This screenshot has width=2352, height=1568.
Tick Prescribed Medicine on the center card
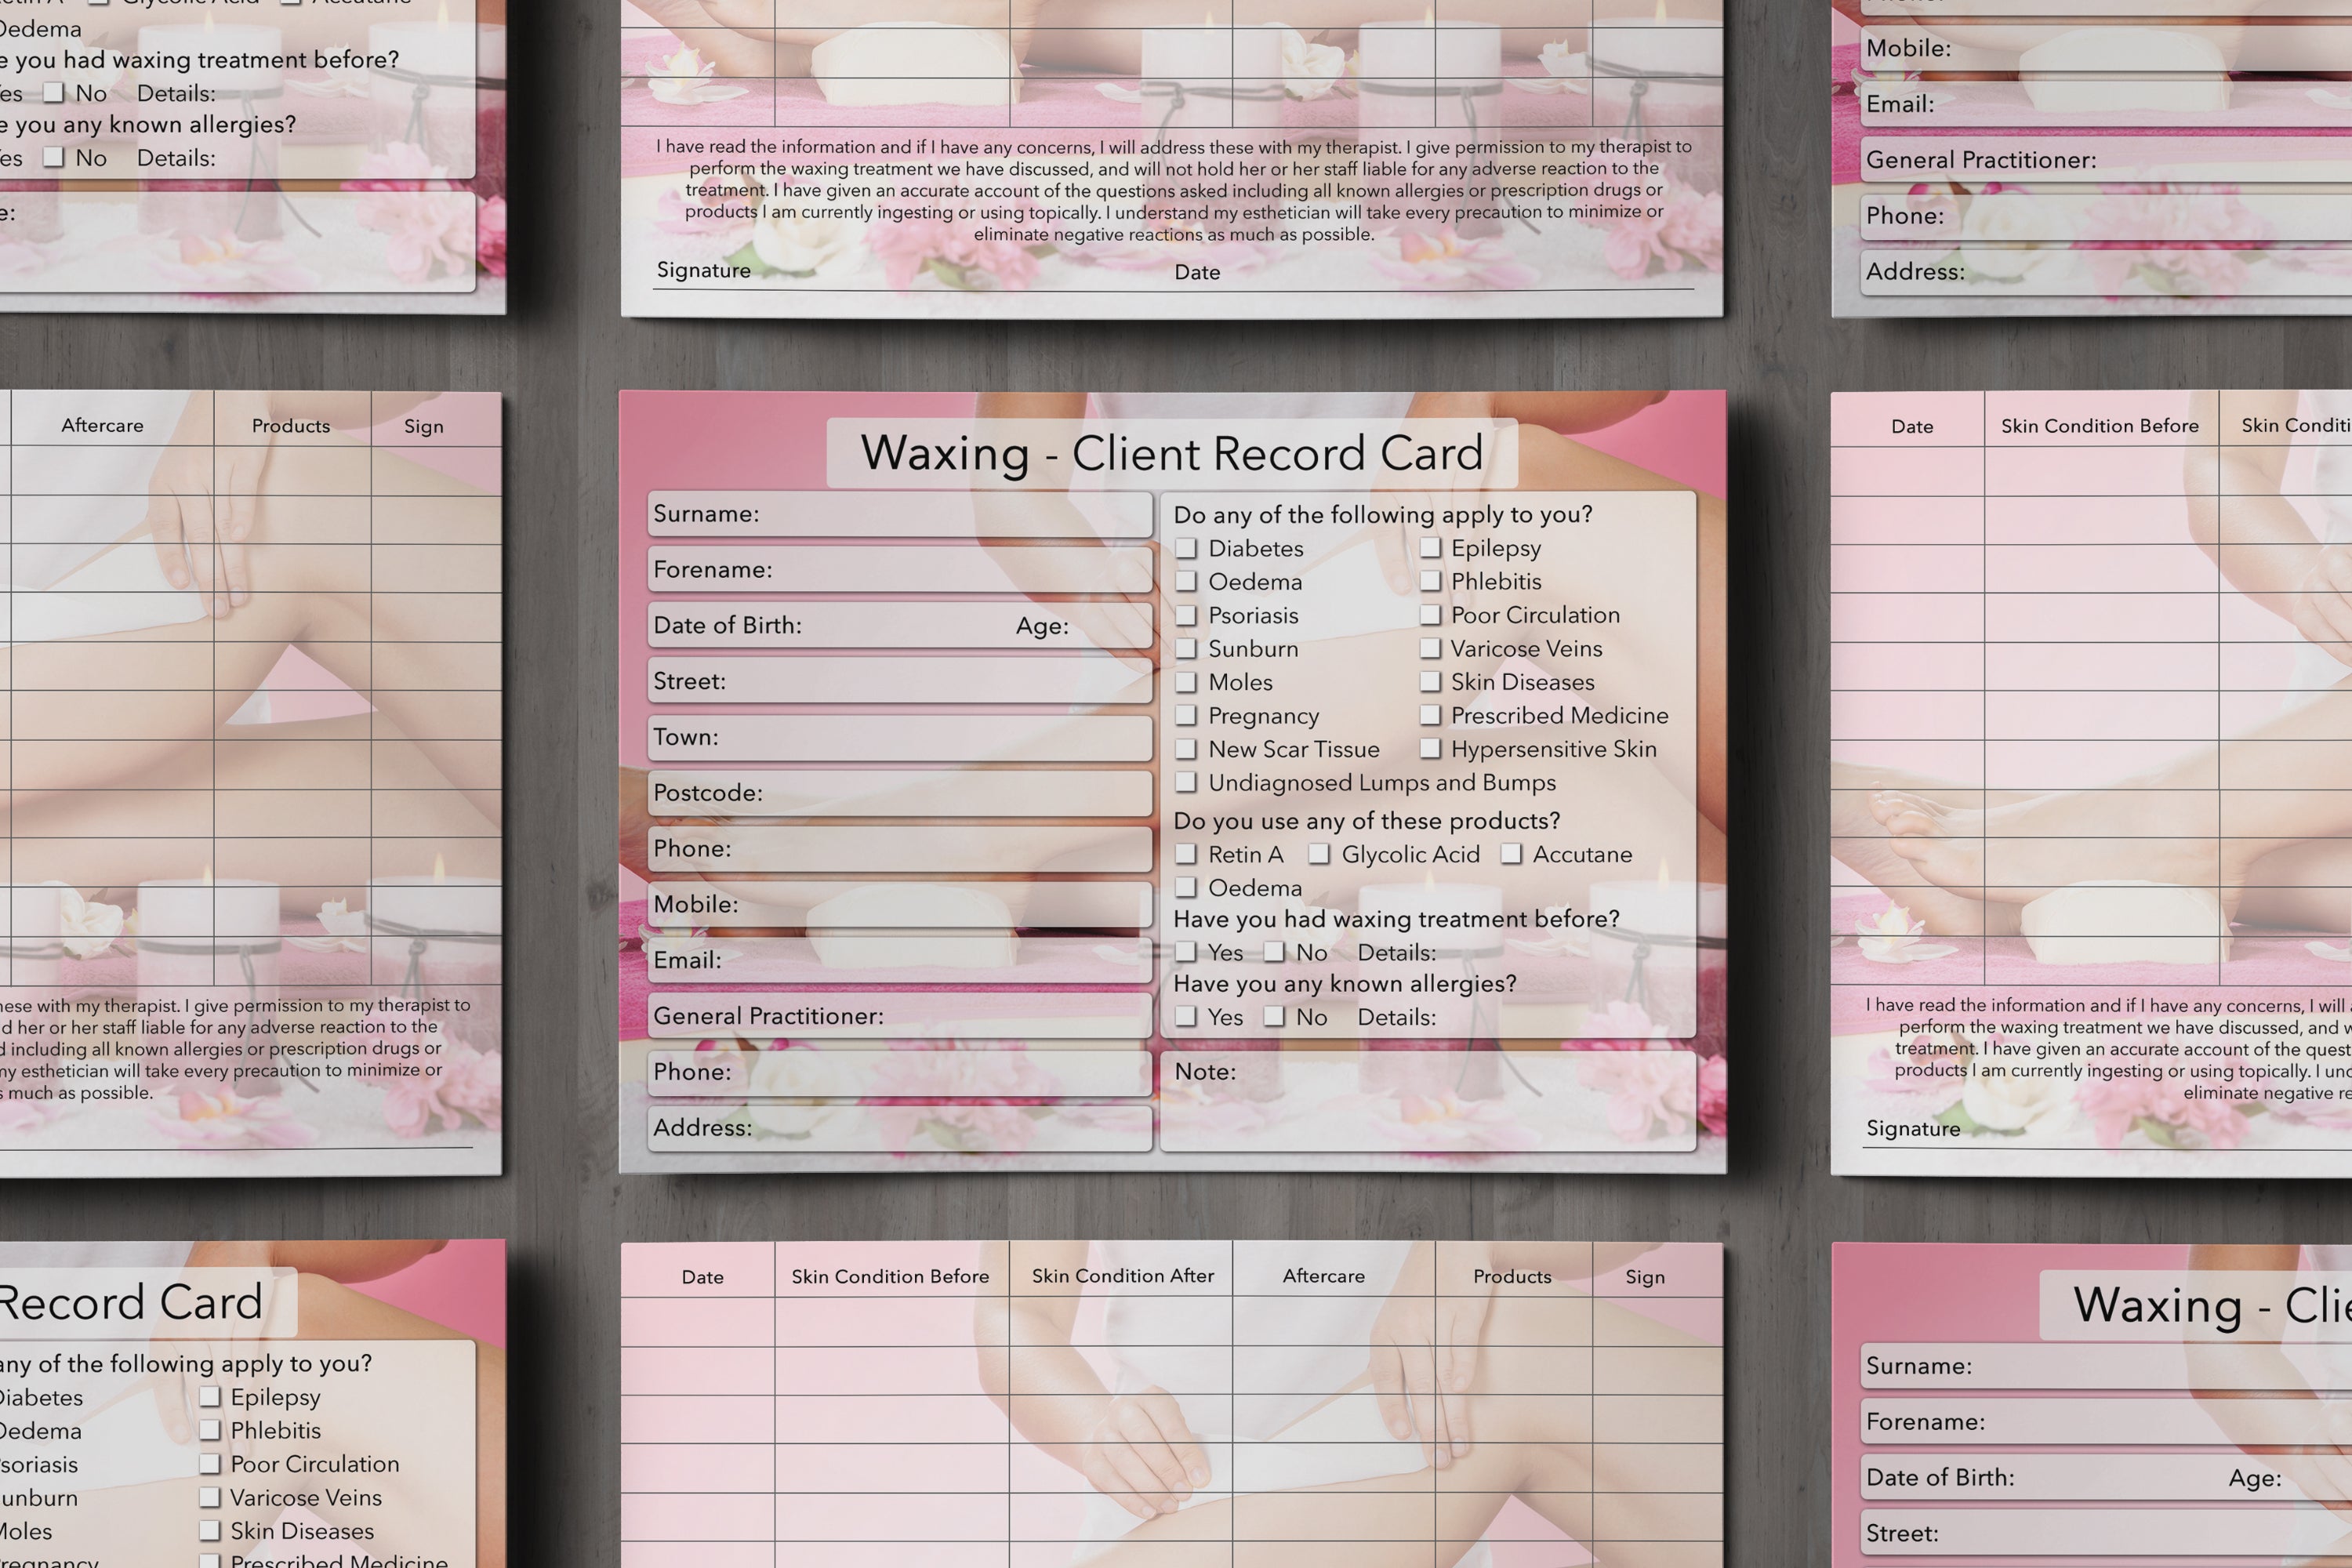1431,715
